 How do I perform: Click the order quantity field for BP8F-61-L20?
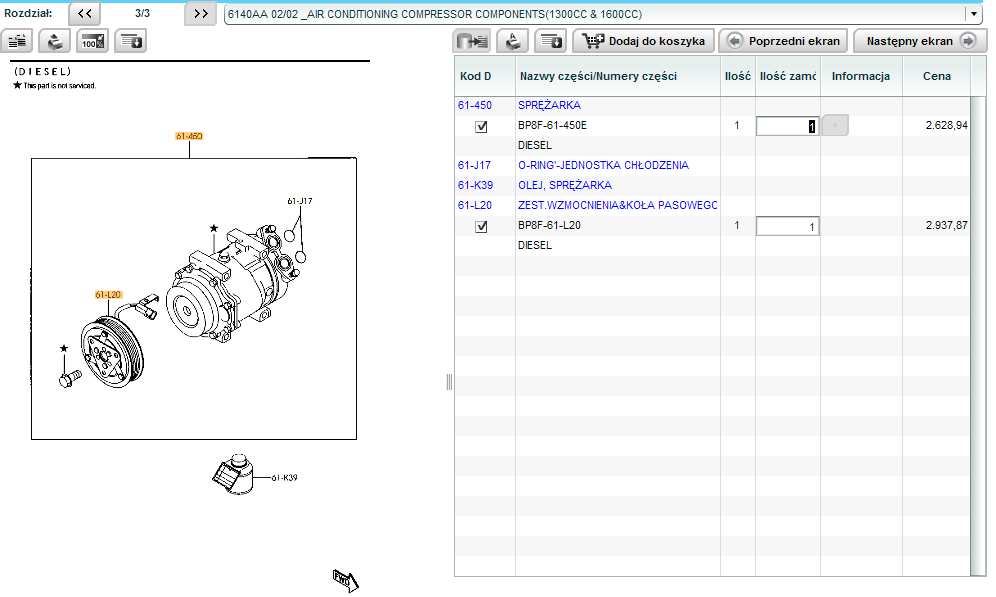point(787,226)
